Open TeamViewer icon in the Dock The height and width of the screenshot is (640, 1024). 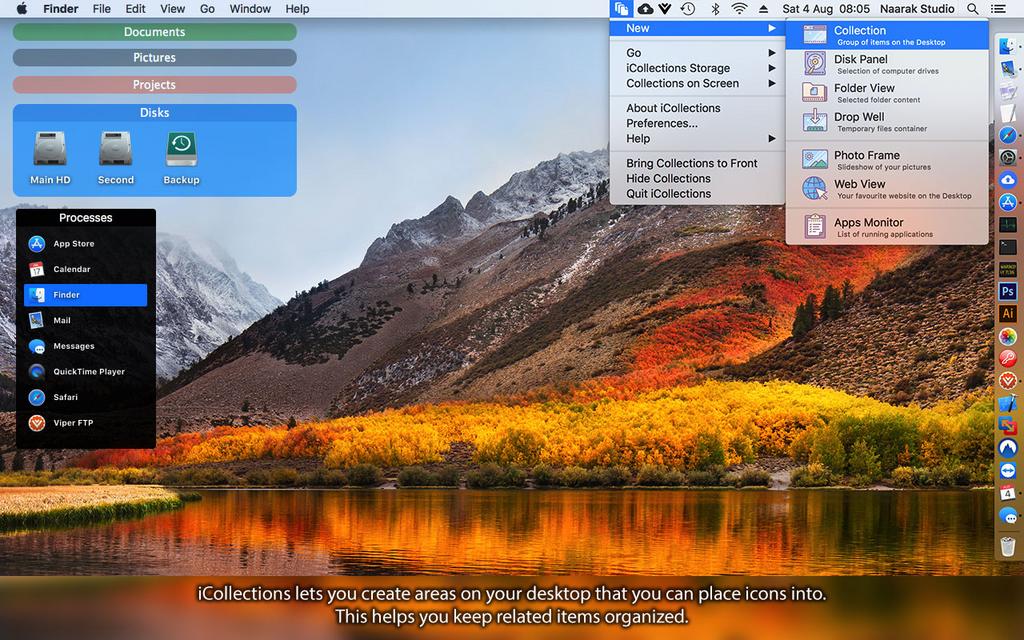click(x=1008, y=471)
